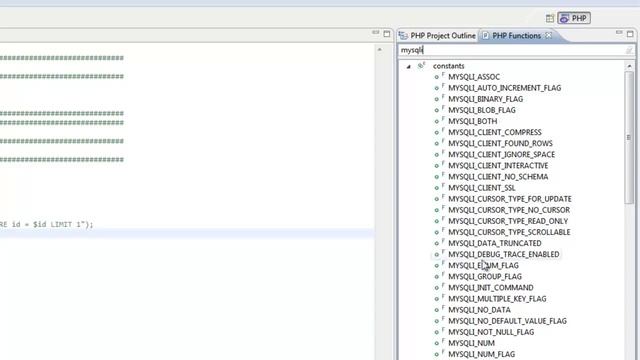Select MYSQLI_DATA_TRUNCATED constant

pos(495,243)
